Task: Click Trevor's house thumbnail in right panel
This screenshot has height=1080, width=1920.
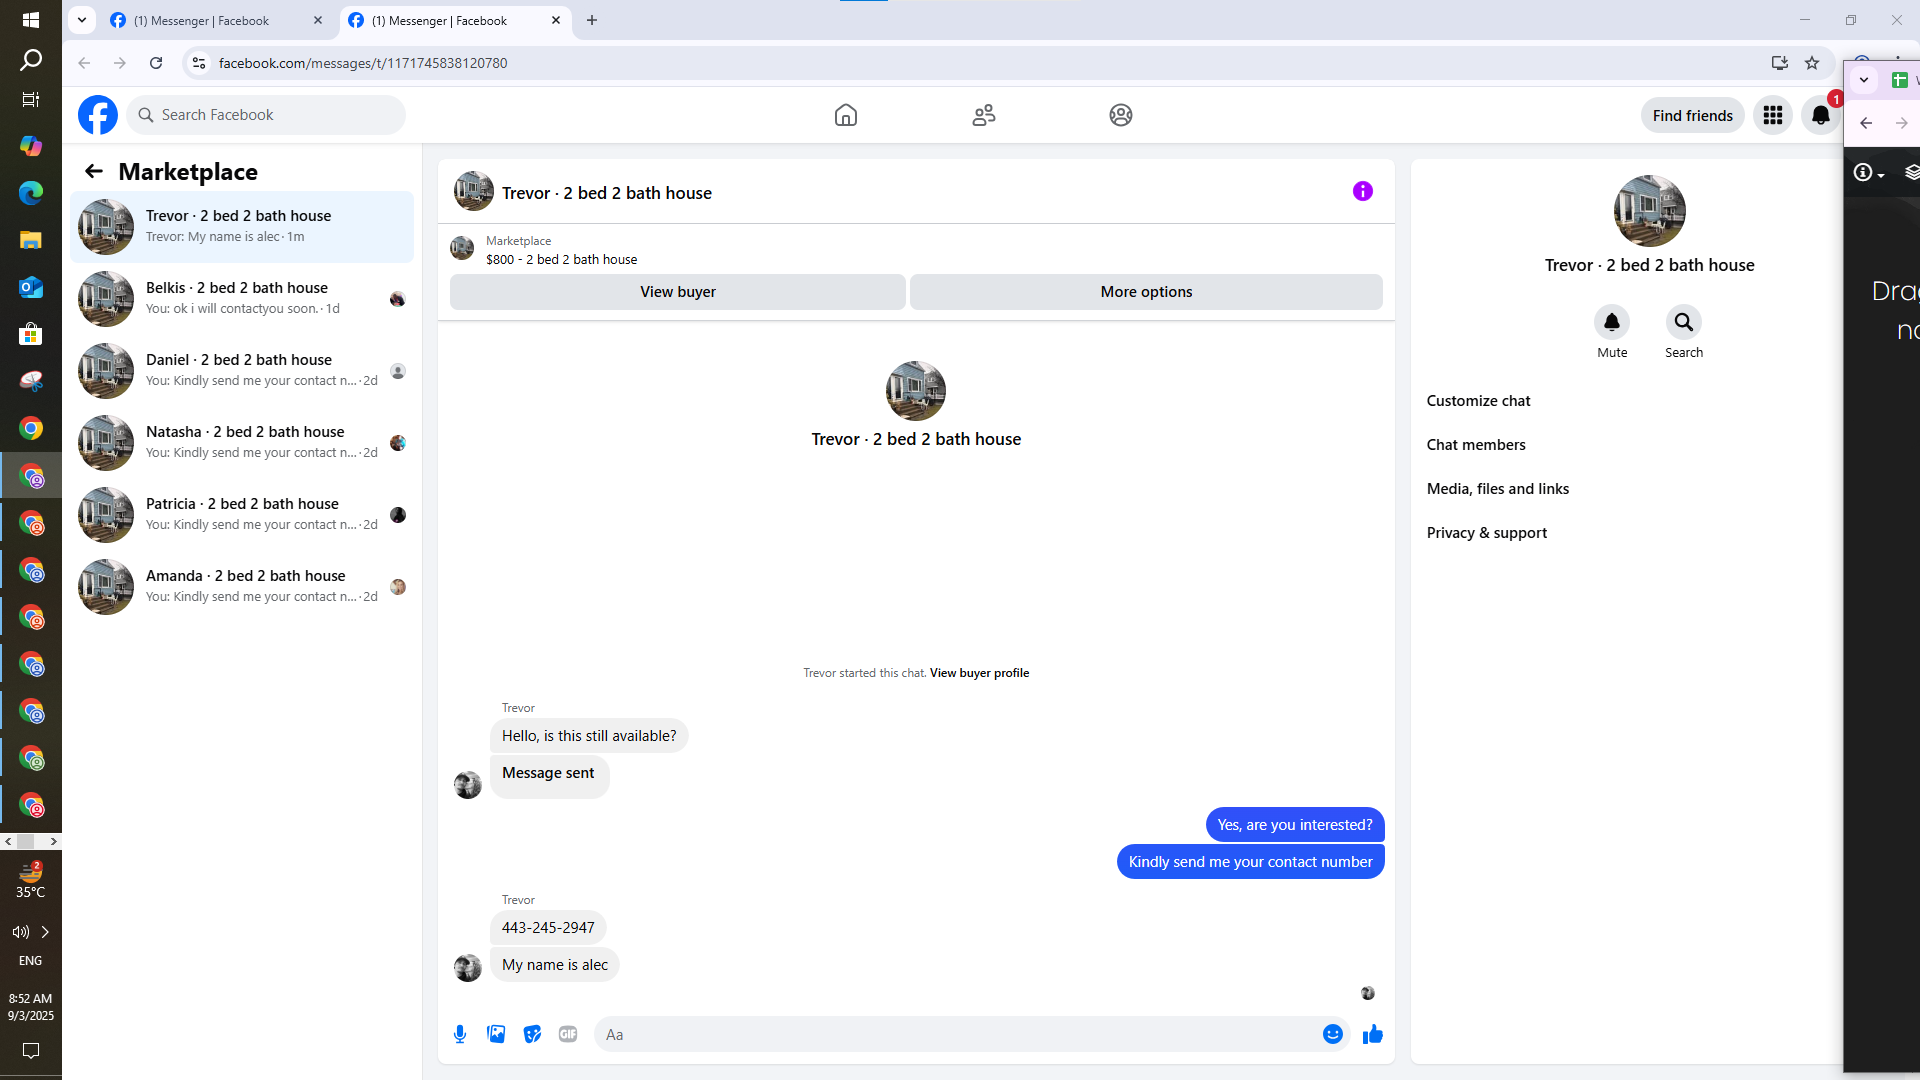Action: click(x=1650, y=211)
